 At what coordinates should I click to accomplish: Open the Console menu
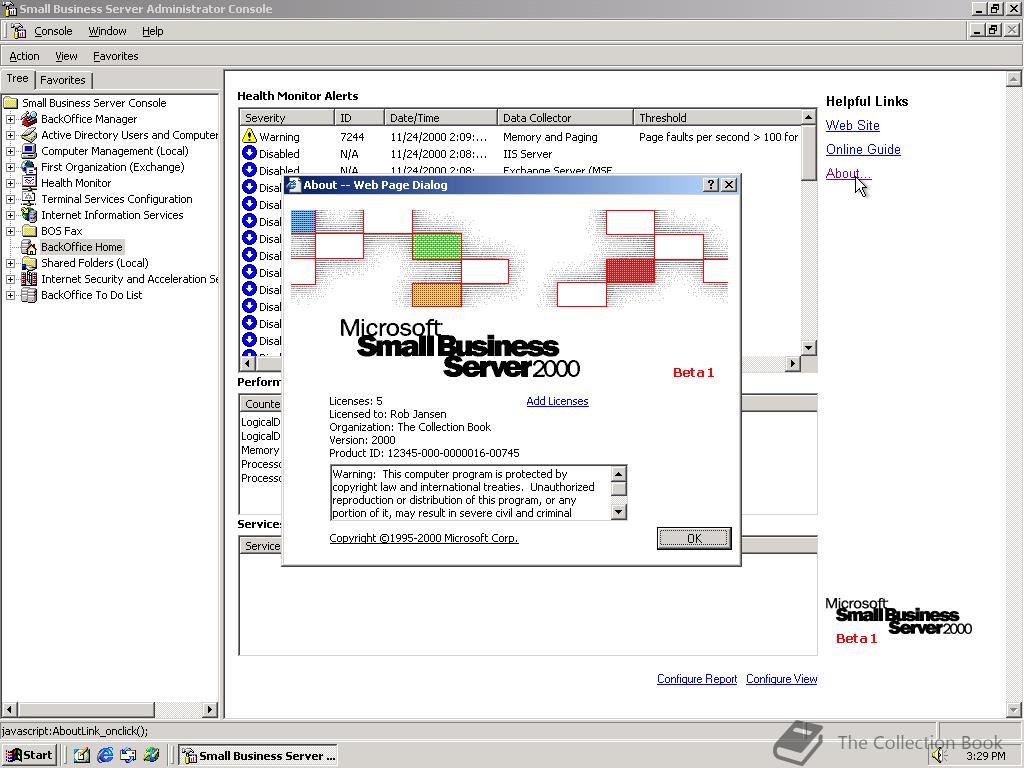(x=53, y=31)
